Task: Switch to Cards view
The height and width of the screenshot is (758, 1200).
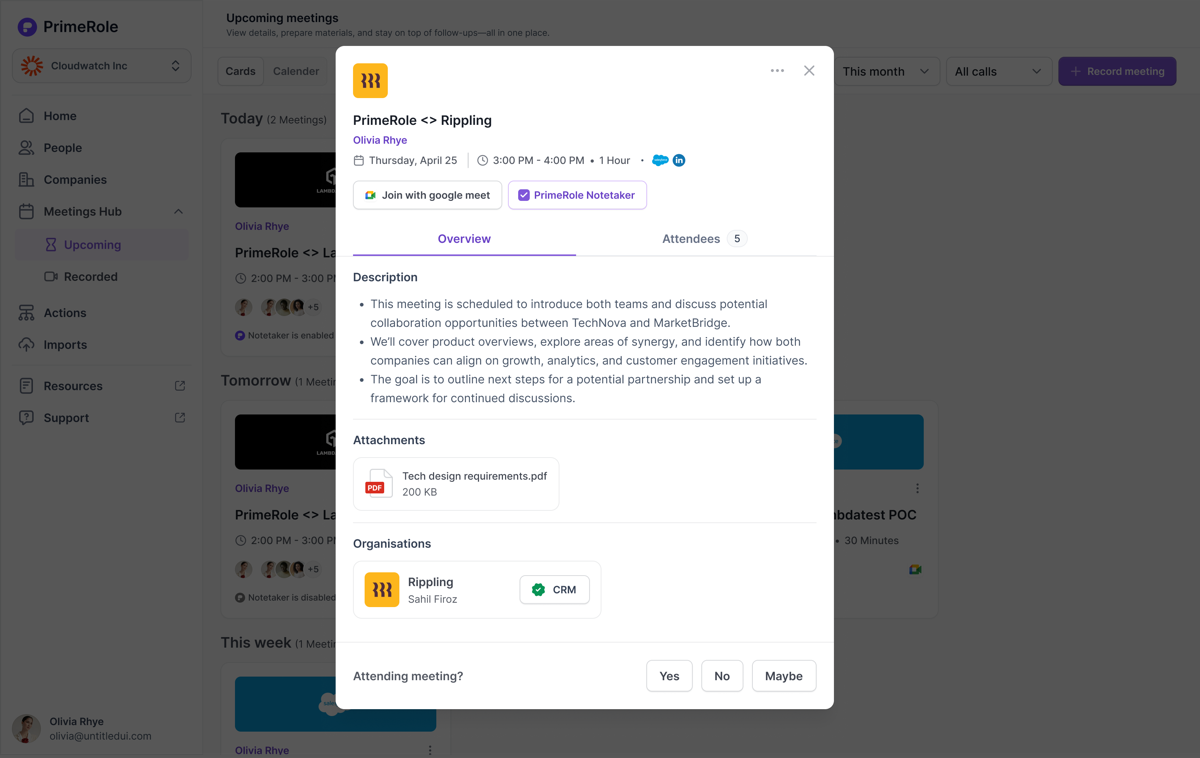Action: (x=240, y=71)
